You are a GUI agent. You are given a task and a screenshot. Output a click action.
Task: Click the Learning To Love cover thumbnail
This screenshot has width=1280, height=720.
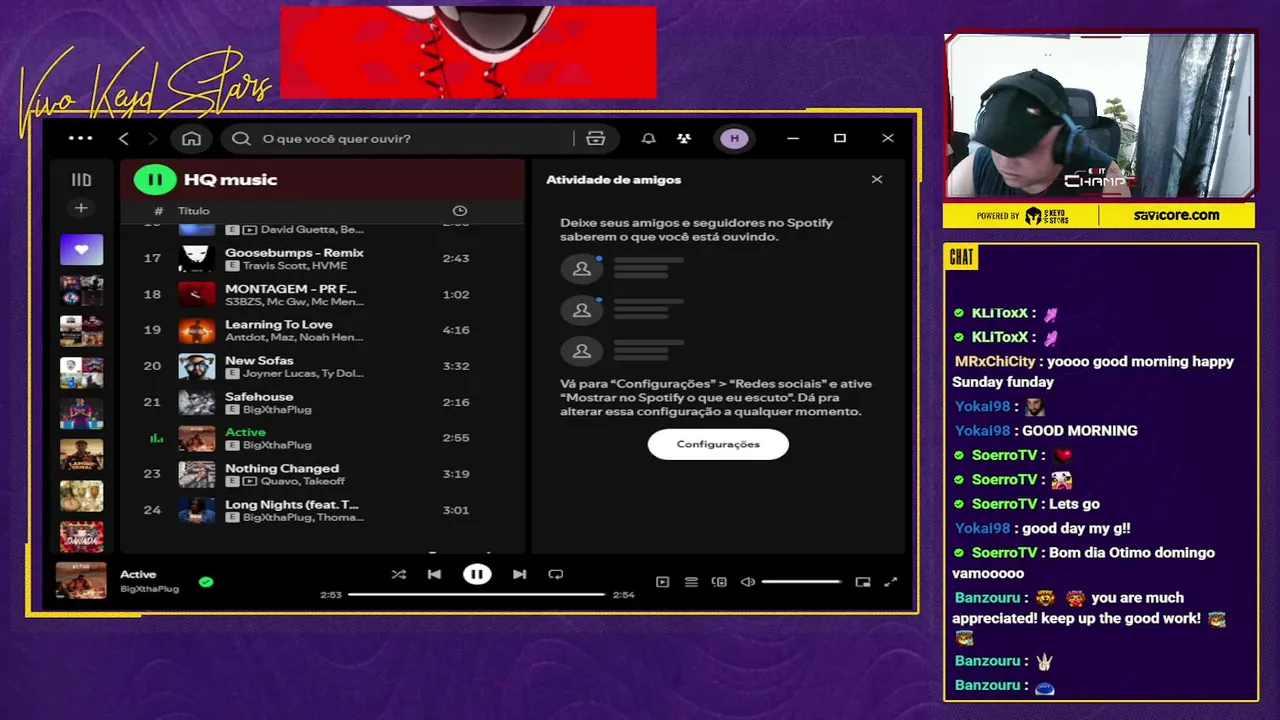(197, 330)
